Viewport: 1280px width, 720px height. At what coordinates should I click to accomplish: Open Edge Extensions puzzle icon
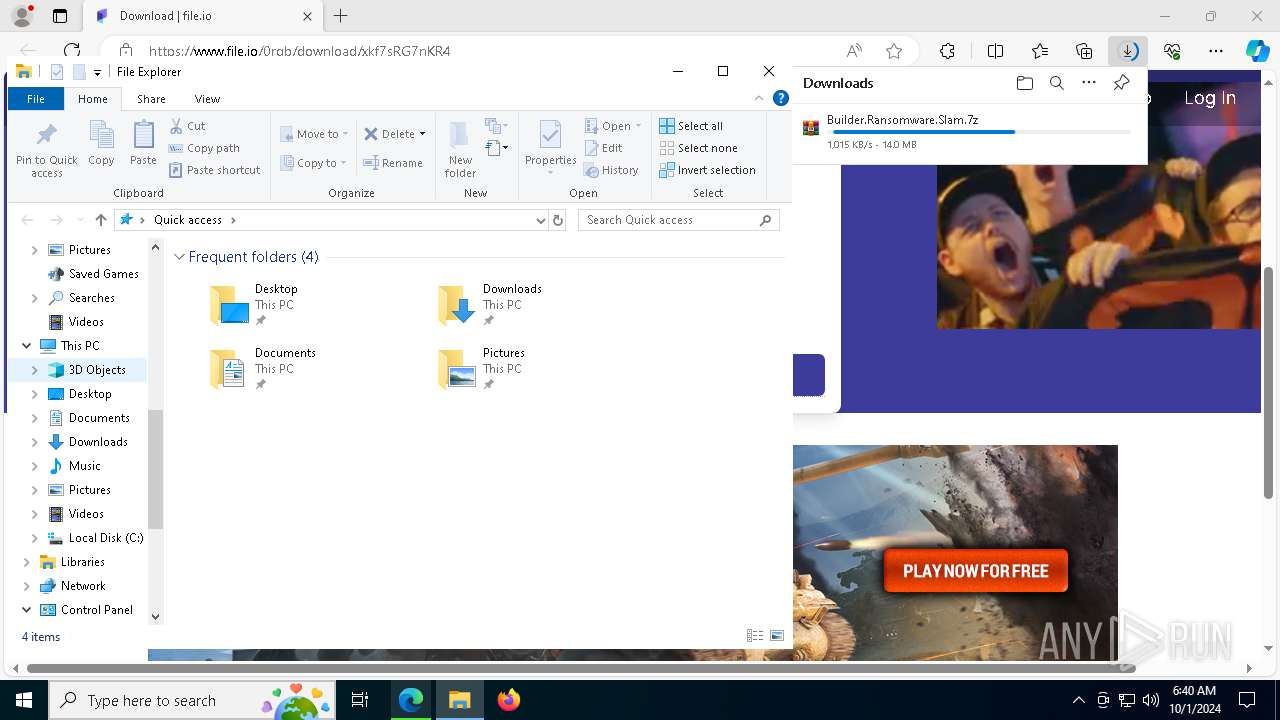pyautogui.click(x=947, y=51)
